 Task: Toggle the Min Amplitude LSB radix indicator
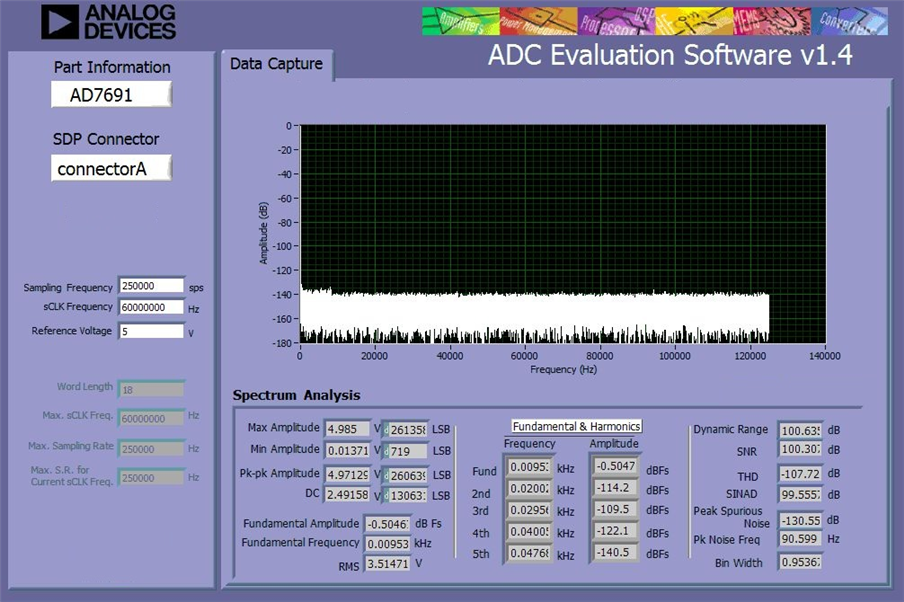click(386, 451)
